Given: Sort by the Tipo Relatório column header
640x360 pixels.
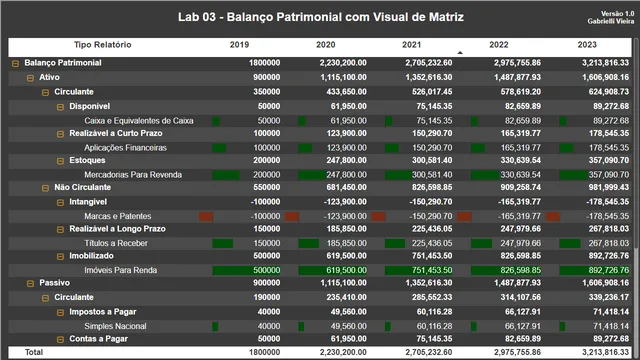Looking at the screenshot, I should pos(102,45).
